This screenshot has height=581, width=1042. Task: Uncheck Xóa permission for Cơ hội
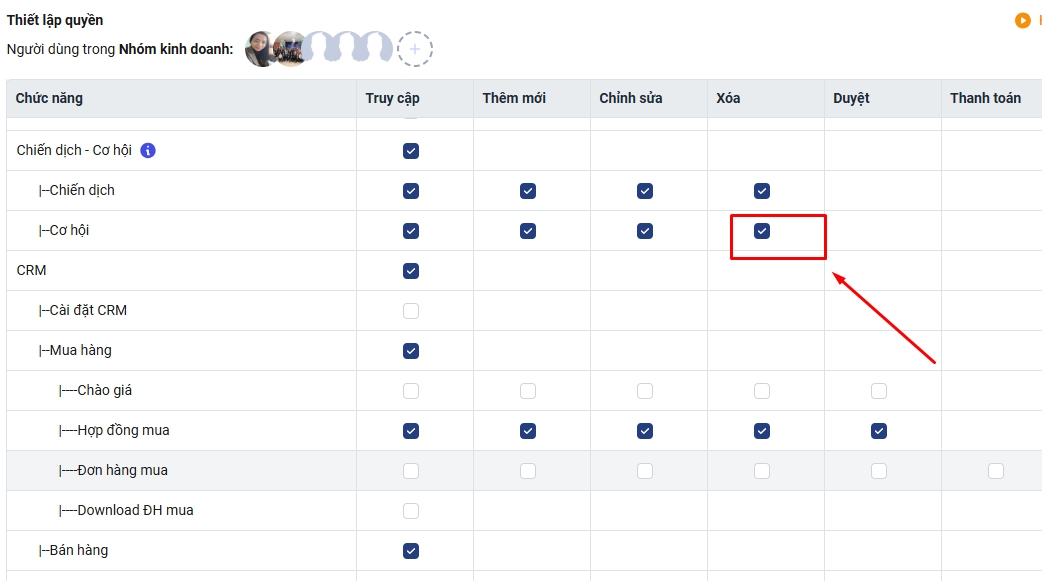[x=762, y=231]
